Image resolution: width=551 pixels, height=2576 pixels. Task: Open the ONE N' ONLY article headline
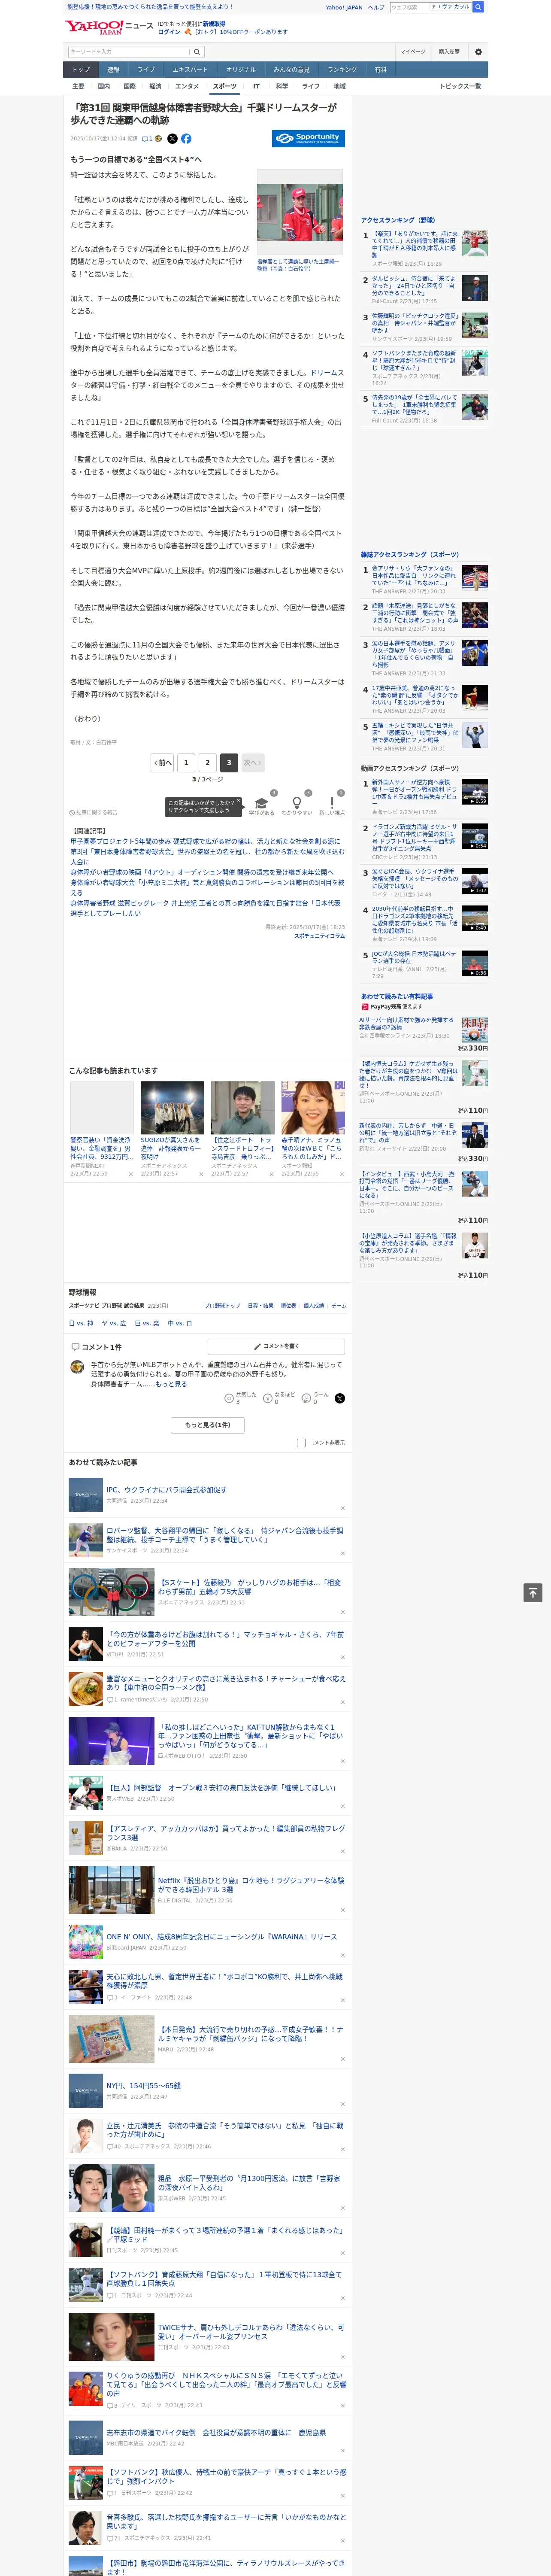point(222,1937)
